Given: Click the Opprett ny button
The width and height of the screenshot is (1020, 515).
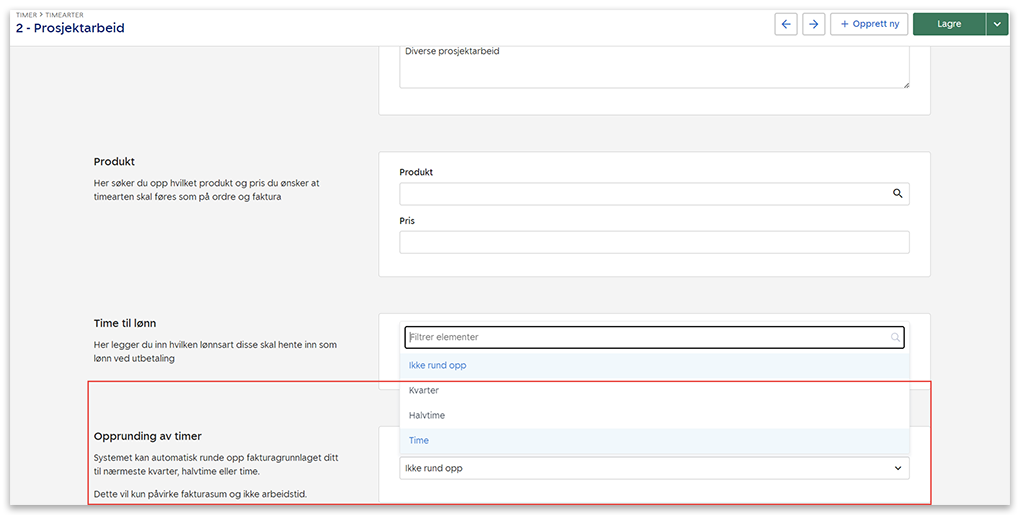Looking at the screenshot, I should click(868, 24).
